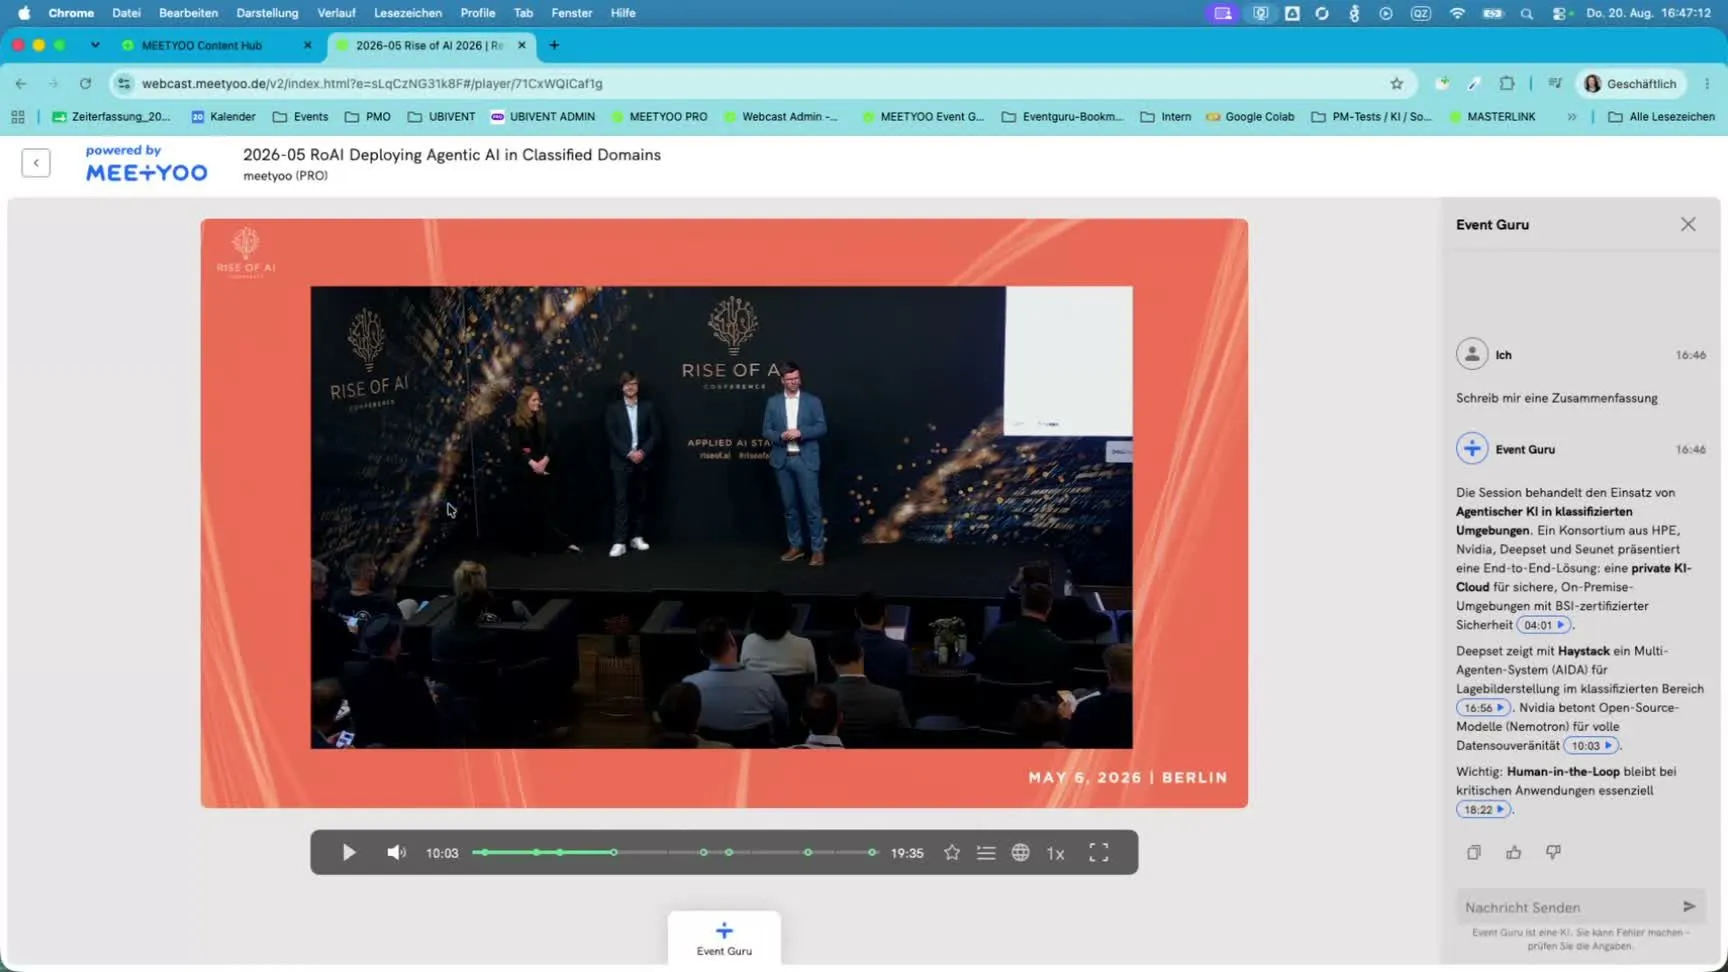The height and width of the screenshot is (972, 1728).
Task: Open the Darstellung menu
Action: 267,13
